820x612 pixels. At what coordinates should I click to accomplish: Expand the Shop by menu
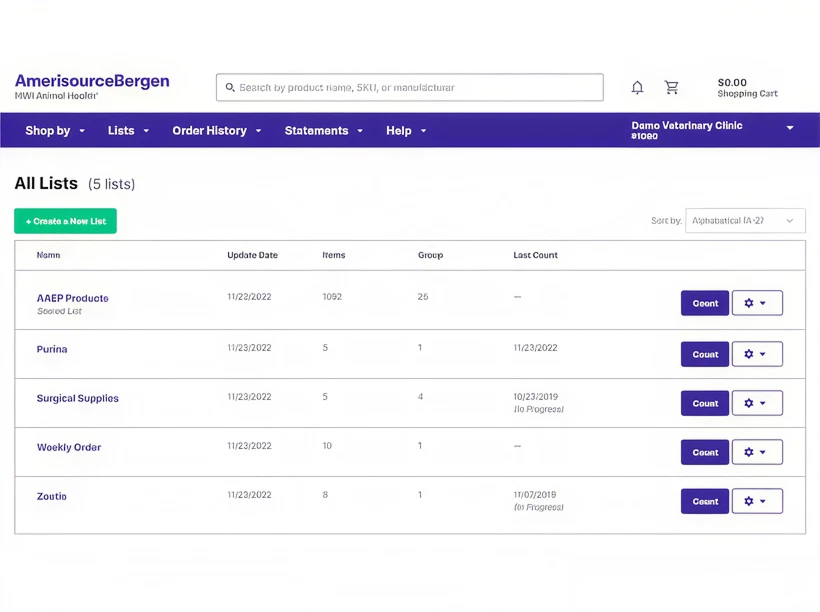55,131
